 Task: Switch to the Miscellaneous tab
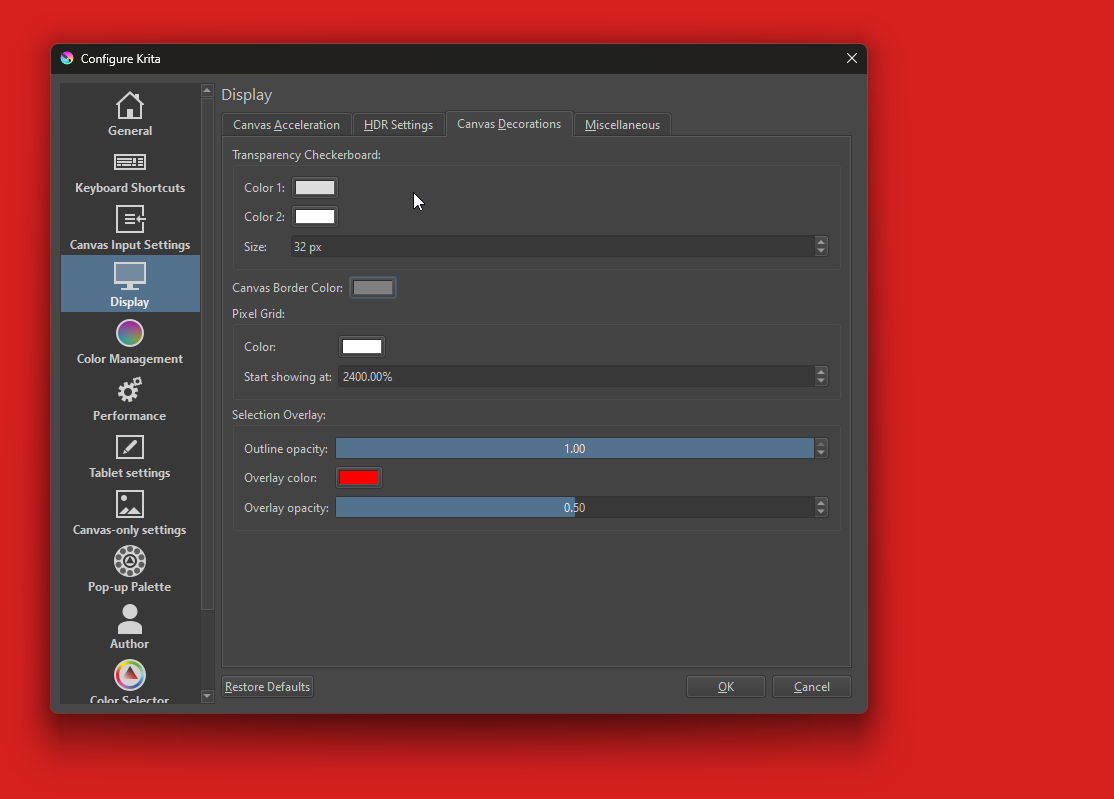(x=622, y=124)
